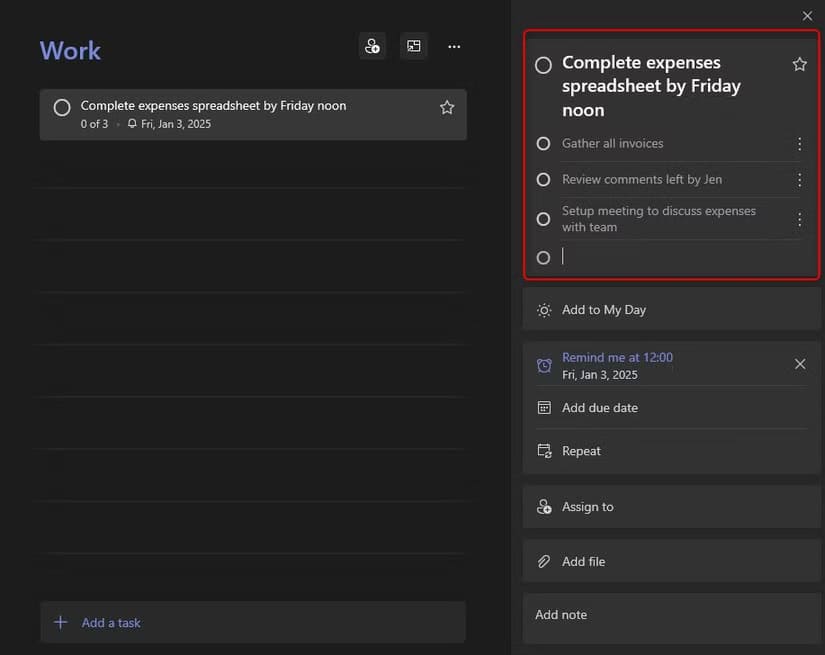The height and width of the screenshot is (655, 825).
Task: Click Add due date
Action: (671, 408)
